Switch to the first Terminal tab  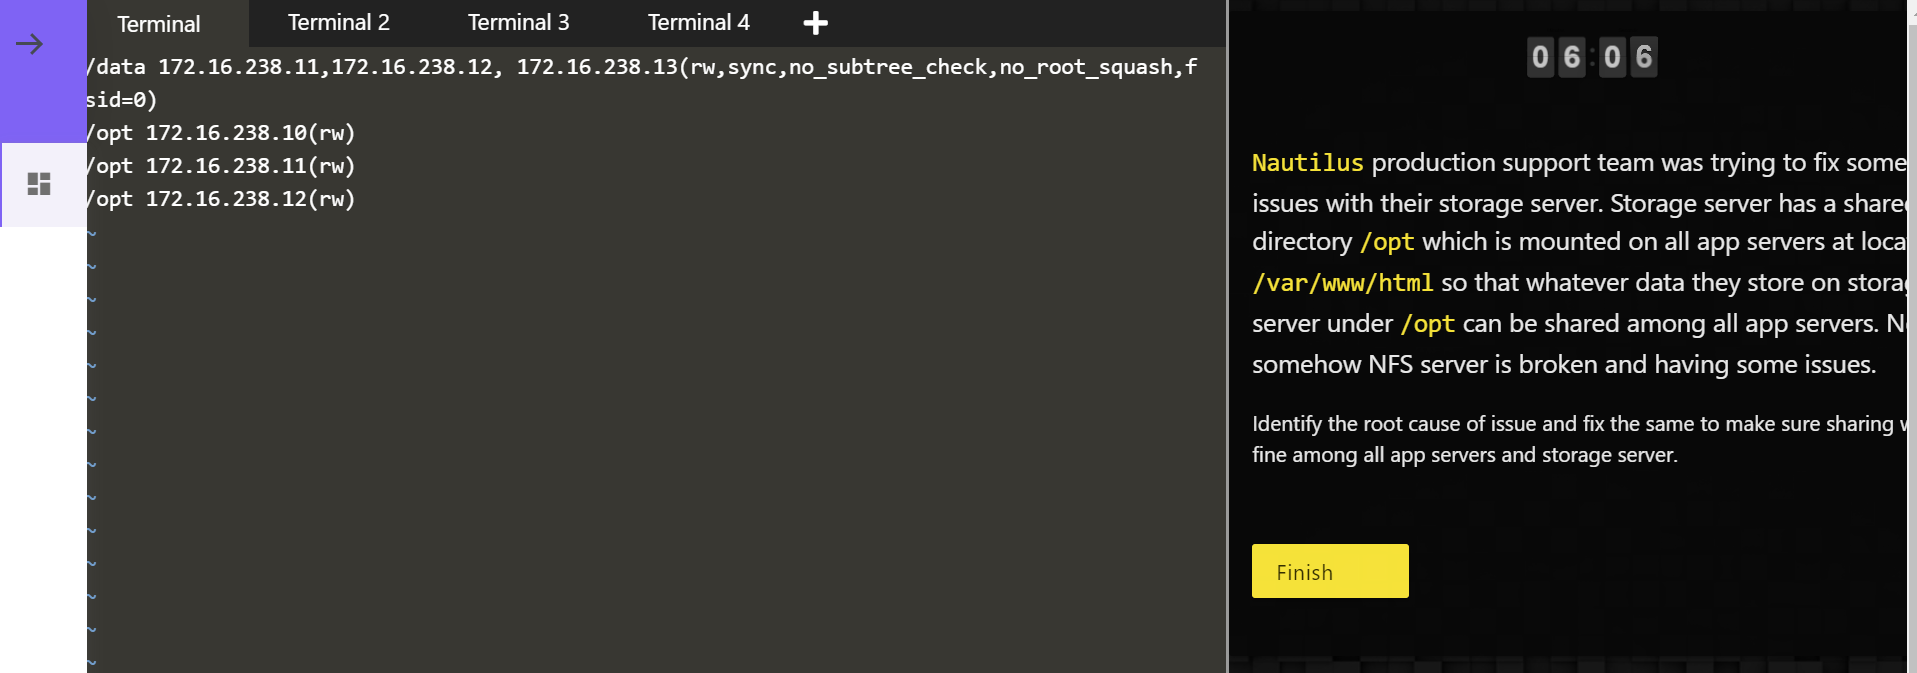point(158,24)
